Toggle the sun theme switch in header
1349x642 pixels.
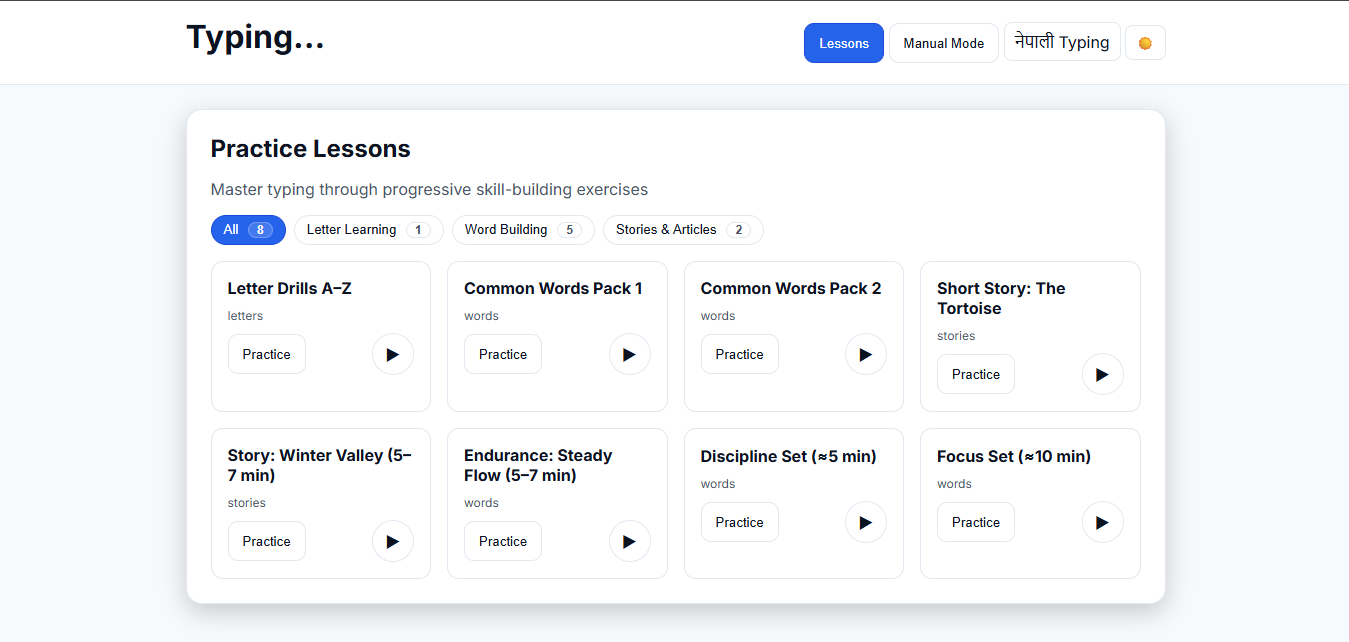coord(1145,43)
